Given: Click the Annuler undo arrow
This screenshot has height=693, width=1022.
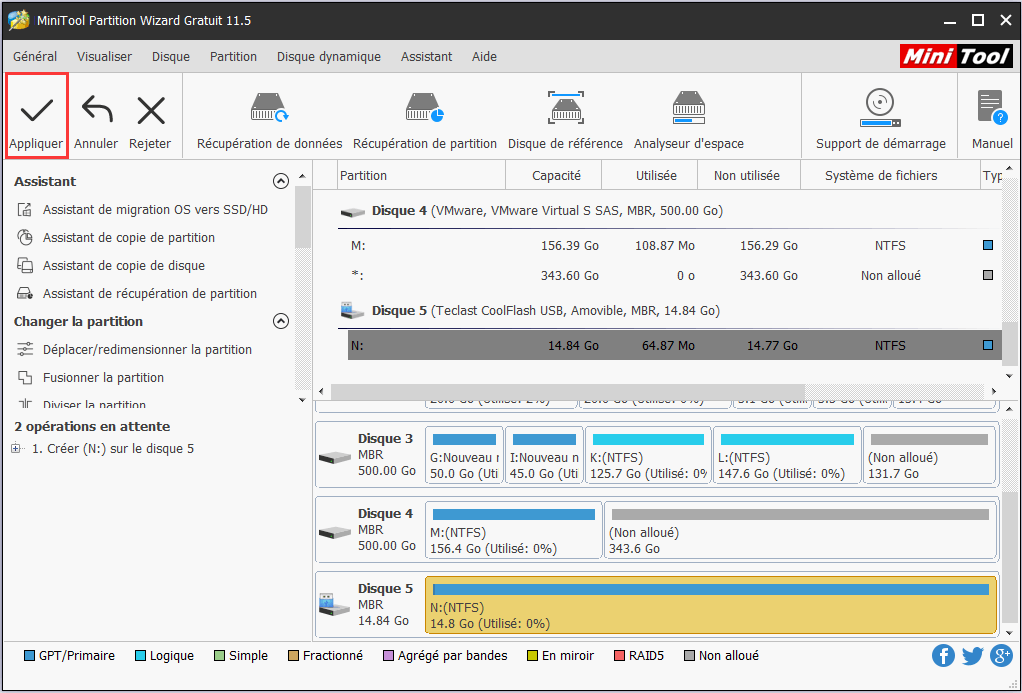Looking at the screenshot, I should (x=96, y=110).
